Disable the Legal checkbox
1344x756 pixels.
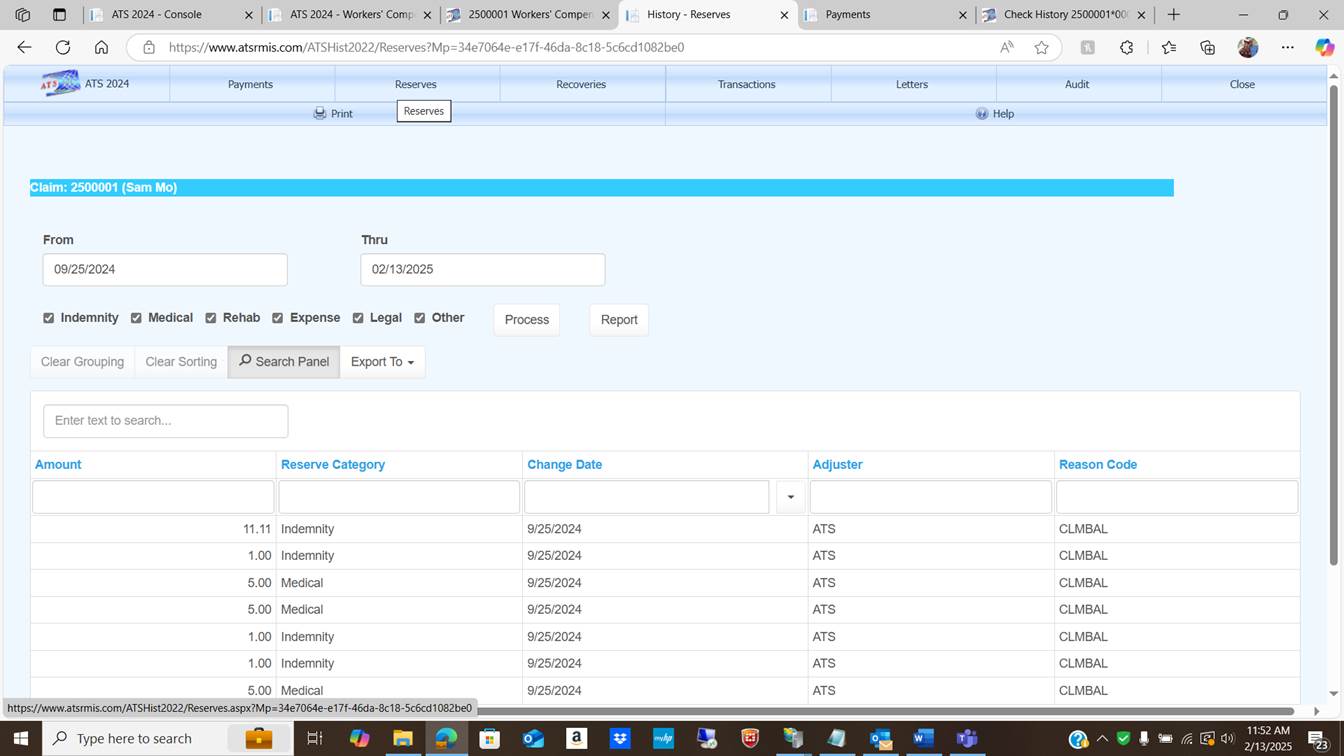coord(358,318)
